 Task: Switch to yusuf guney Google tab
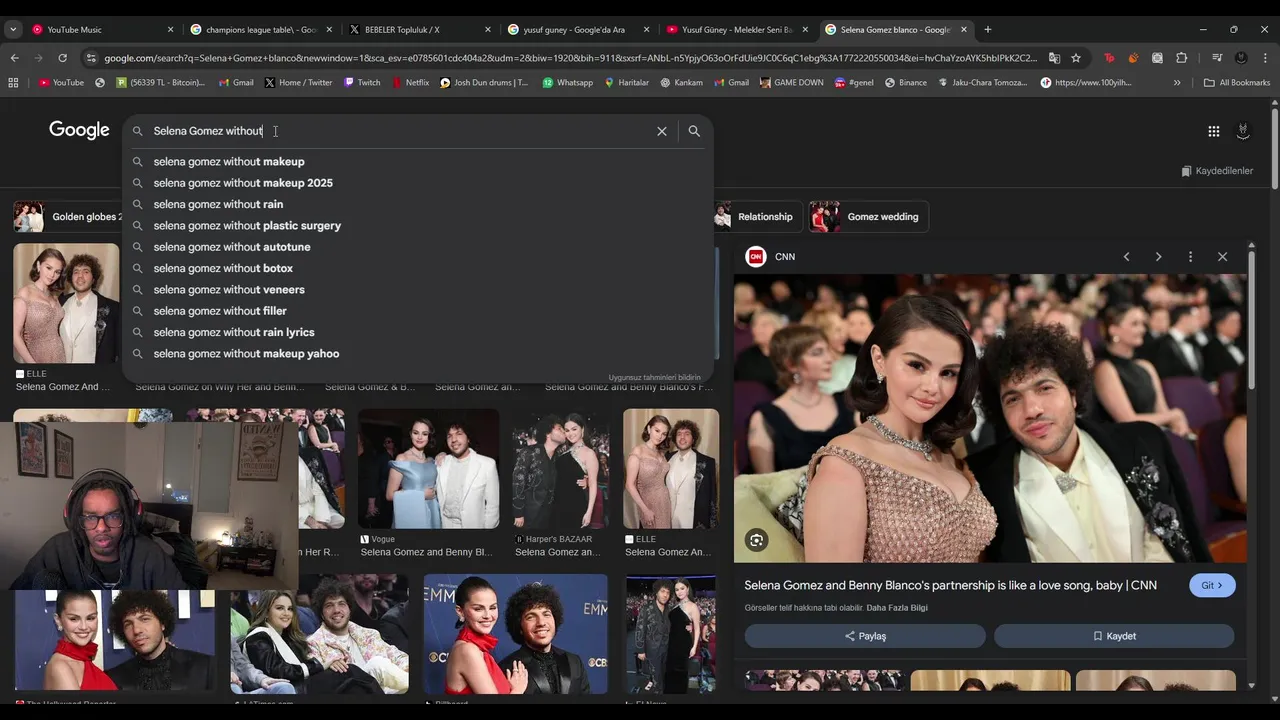tap(579, 30)
